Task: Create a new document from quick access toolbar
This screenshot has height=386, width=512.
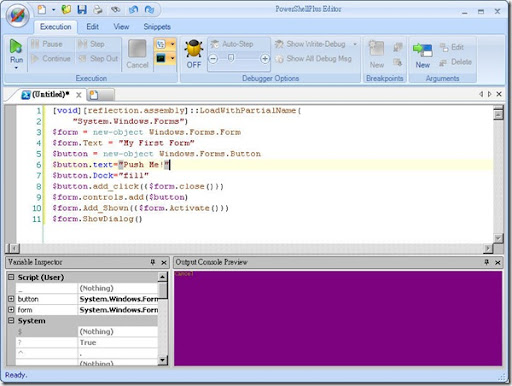Action: 42,10
